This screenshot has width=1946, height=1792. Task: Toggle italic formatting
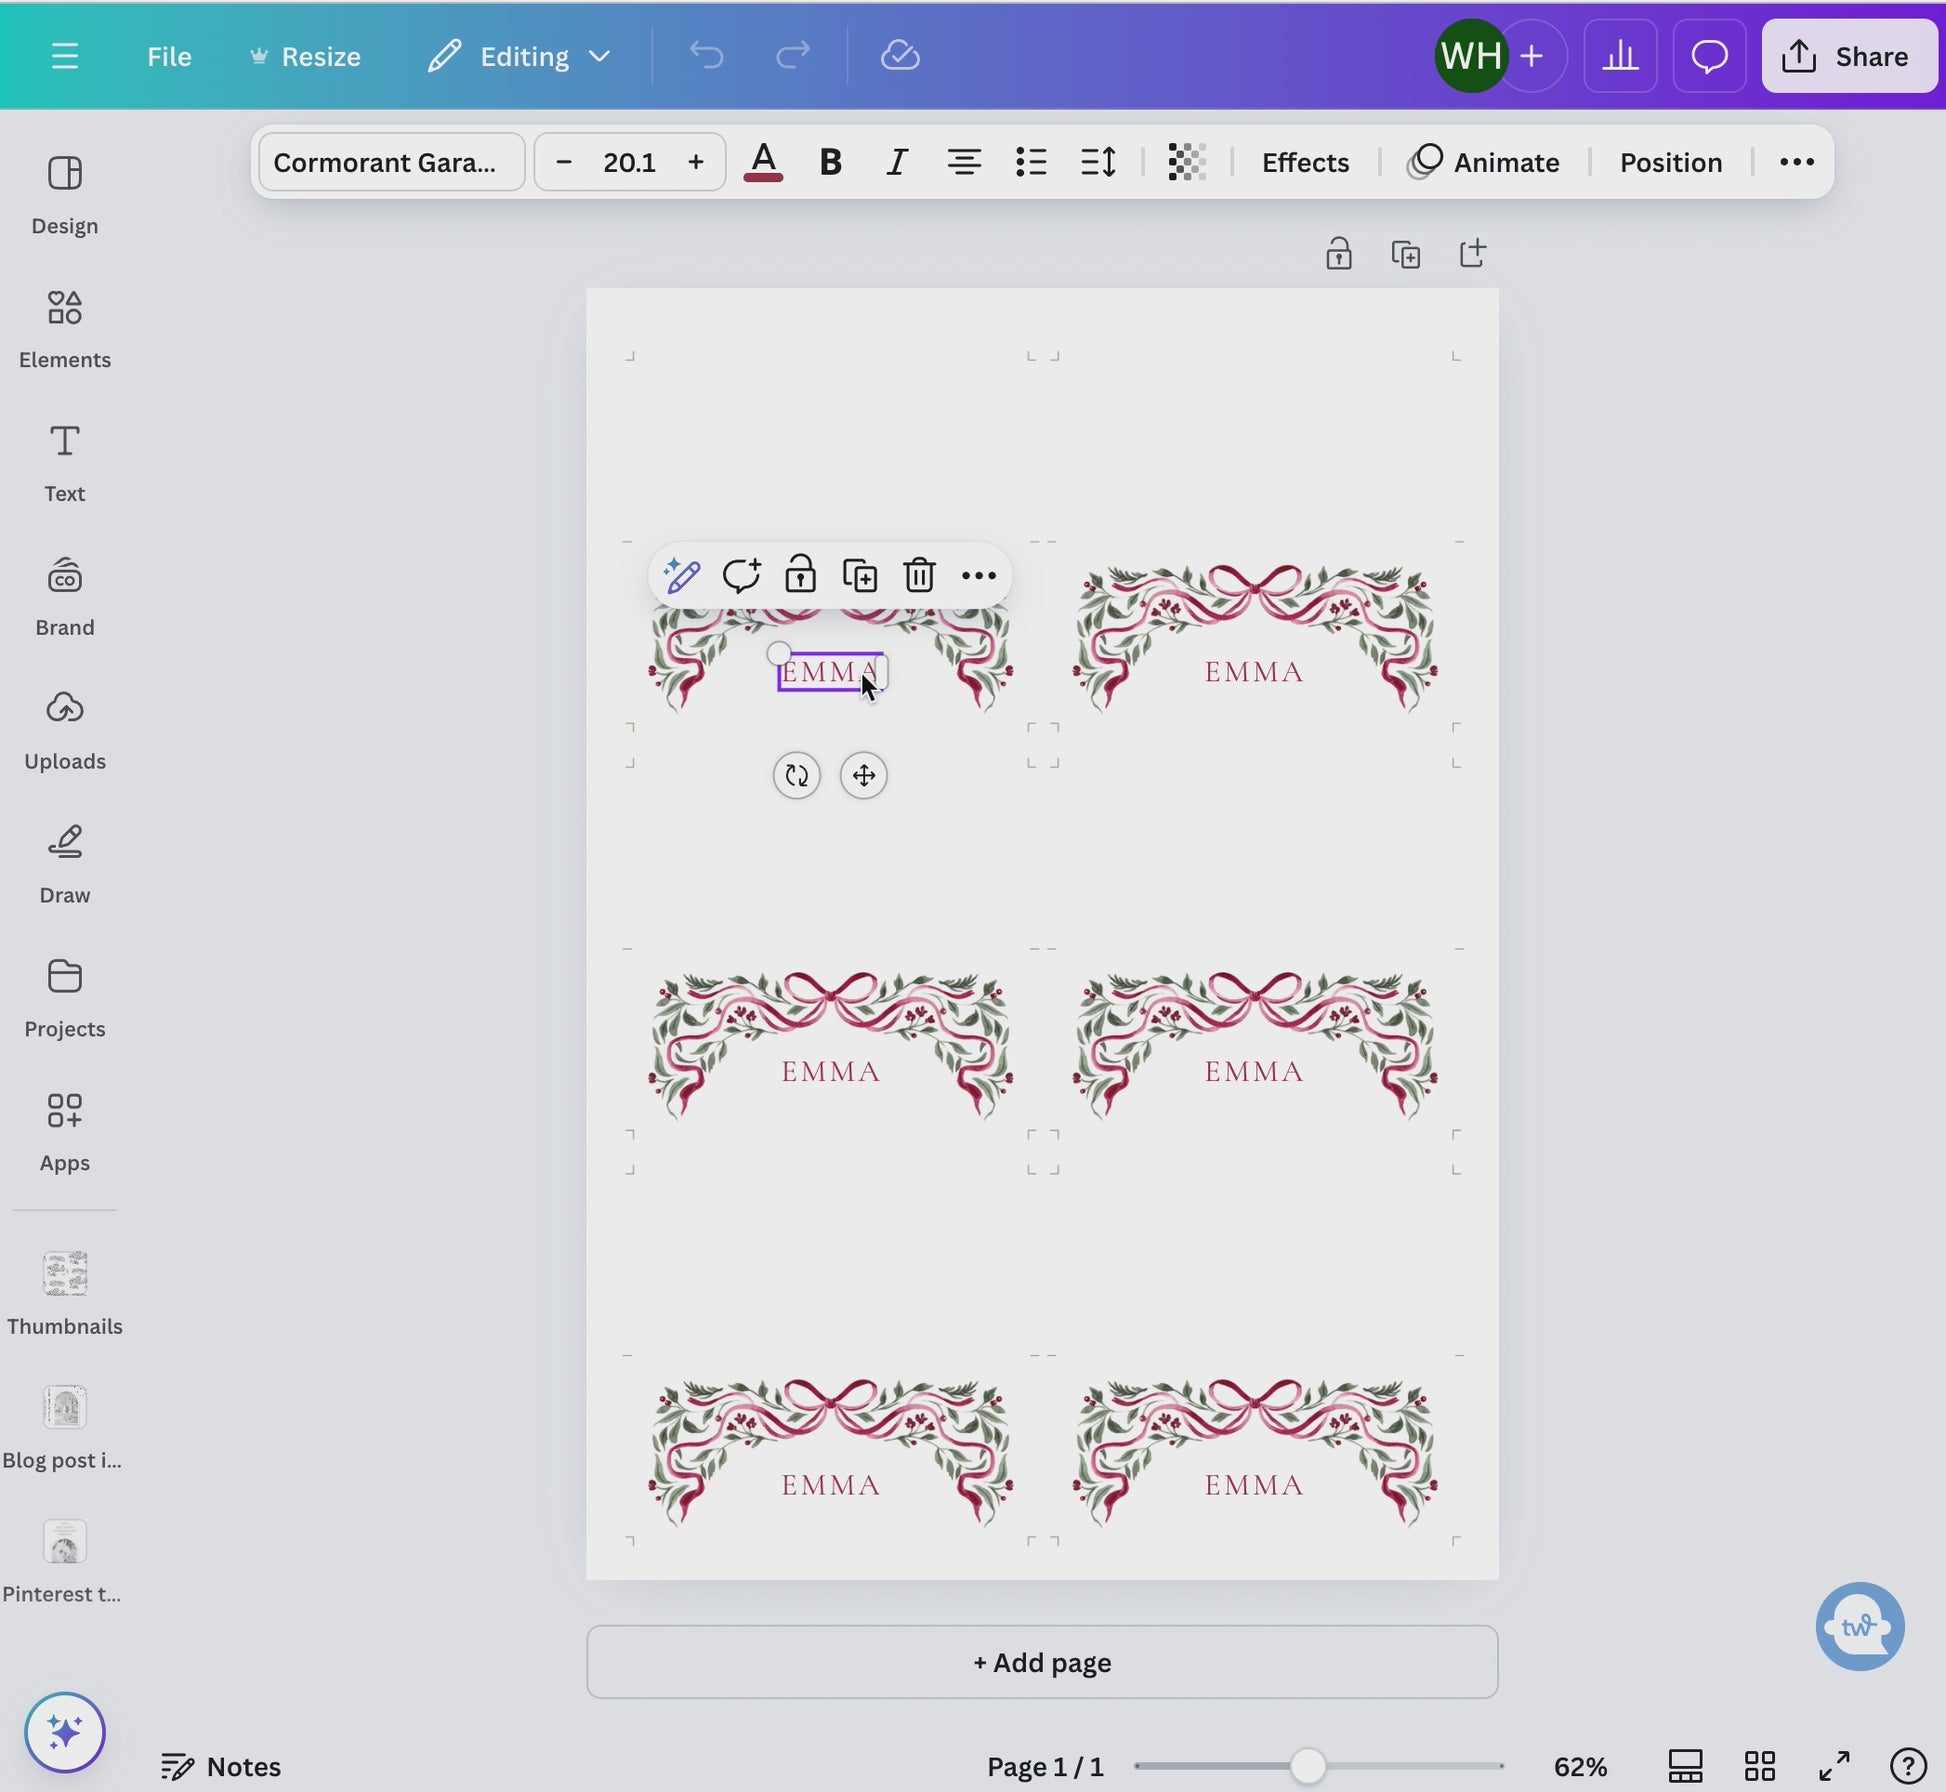tap(897, 162)
